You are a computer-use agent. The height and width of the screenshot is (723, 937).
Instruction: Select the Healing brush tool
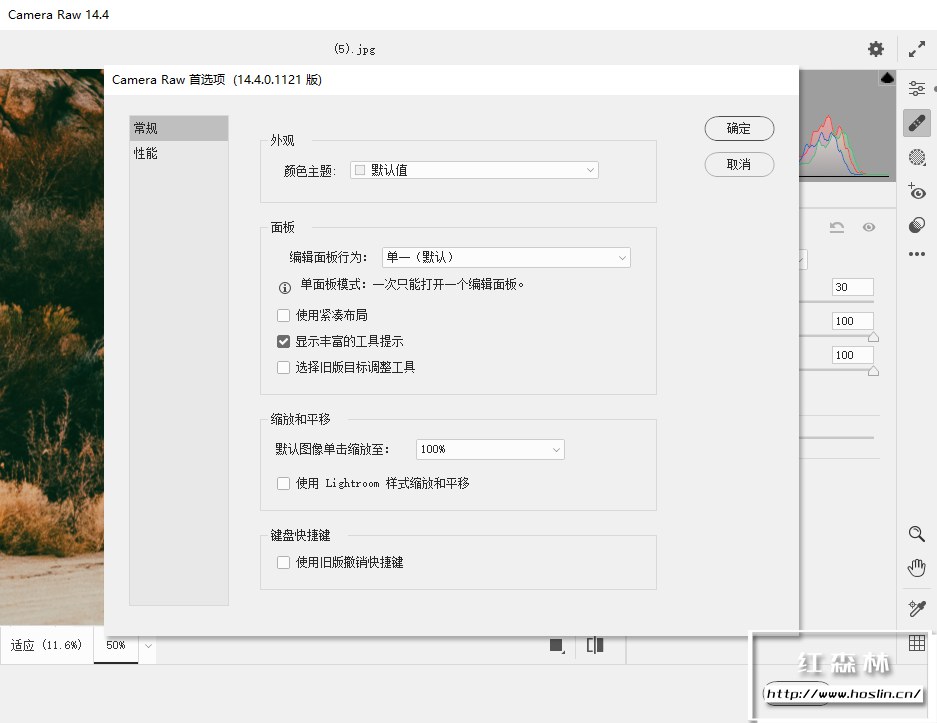coord(917,123)
